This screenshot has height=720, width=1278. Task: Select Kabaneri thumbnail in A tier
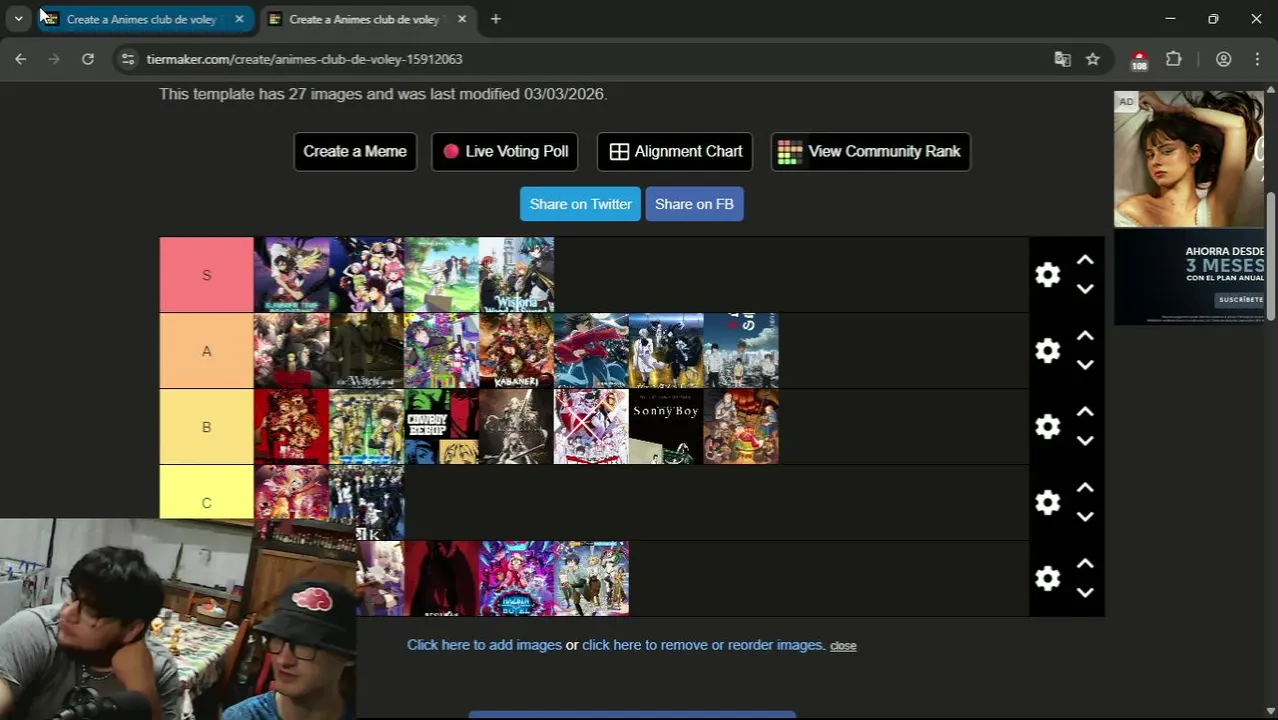click(516, 351)
